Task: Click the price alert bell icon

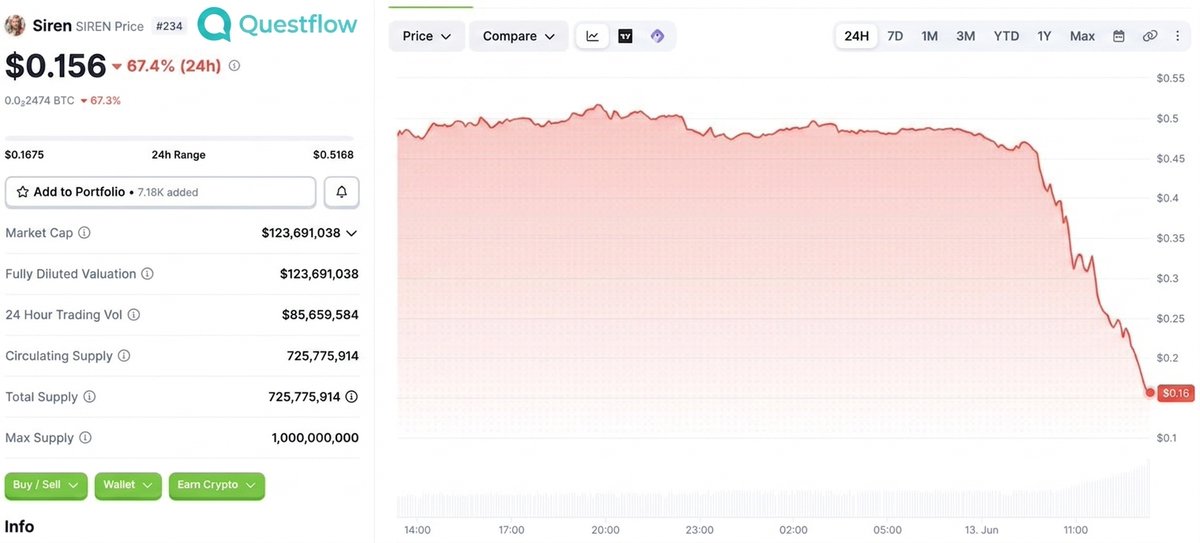Action: [x=341, y=192]
